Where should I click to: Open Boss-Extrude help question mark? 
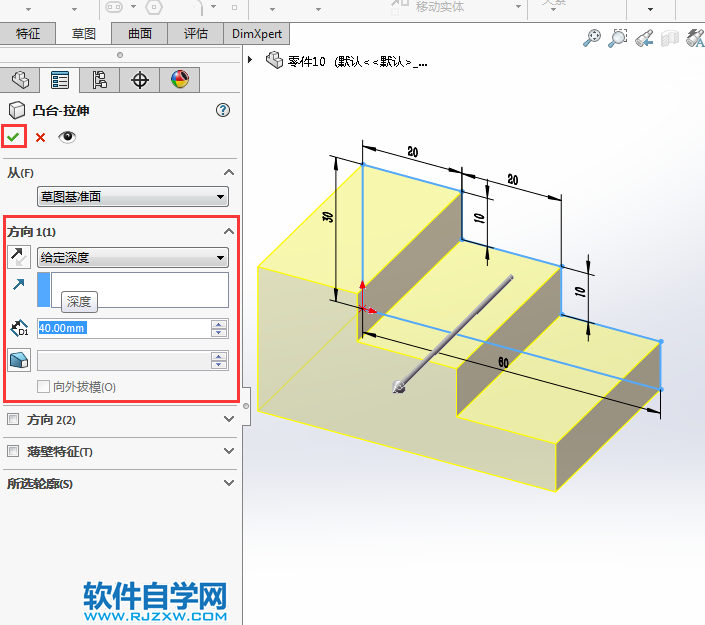click(223, 110)
